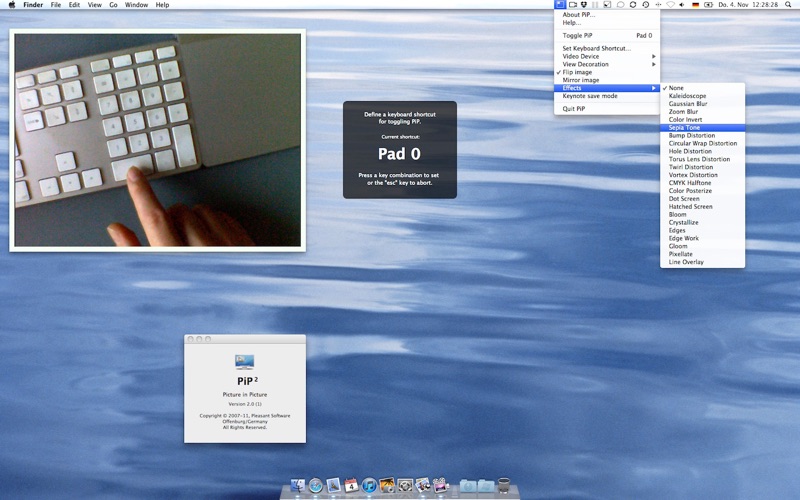
Task: Click the volume speaker status icon
Action: [x=682, y=5]
